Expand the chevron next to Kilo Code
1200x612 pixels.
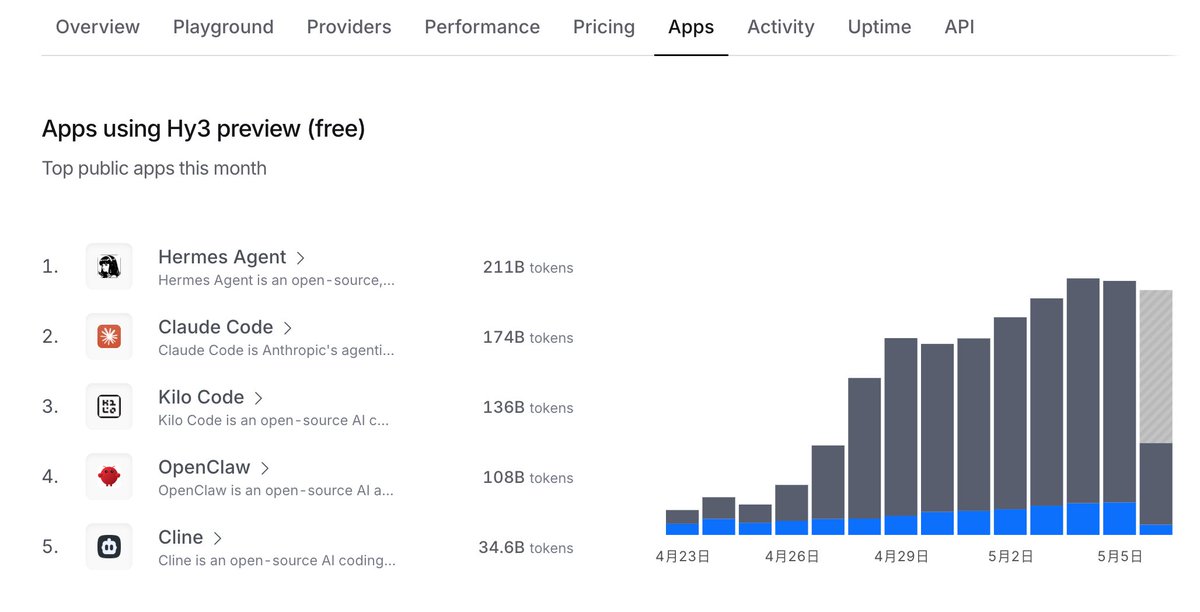tap(259, 398)
